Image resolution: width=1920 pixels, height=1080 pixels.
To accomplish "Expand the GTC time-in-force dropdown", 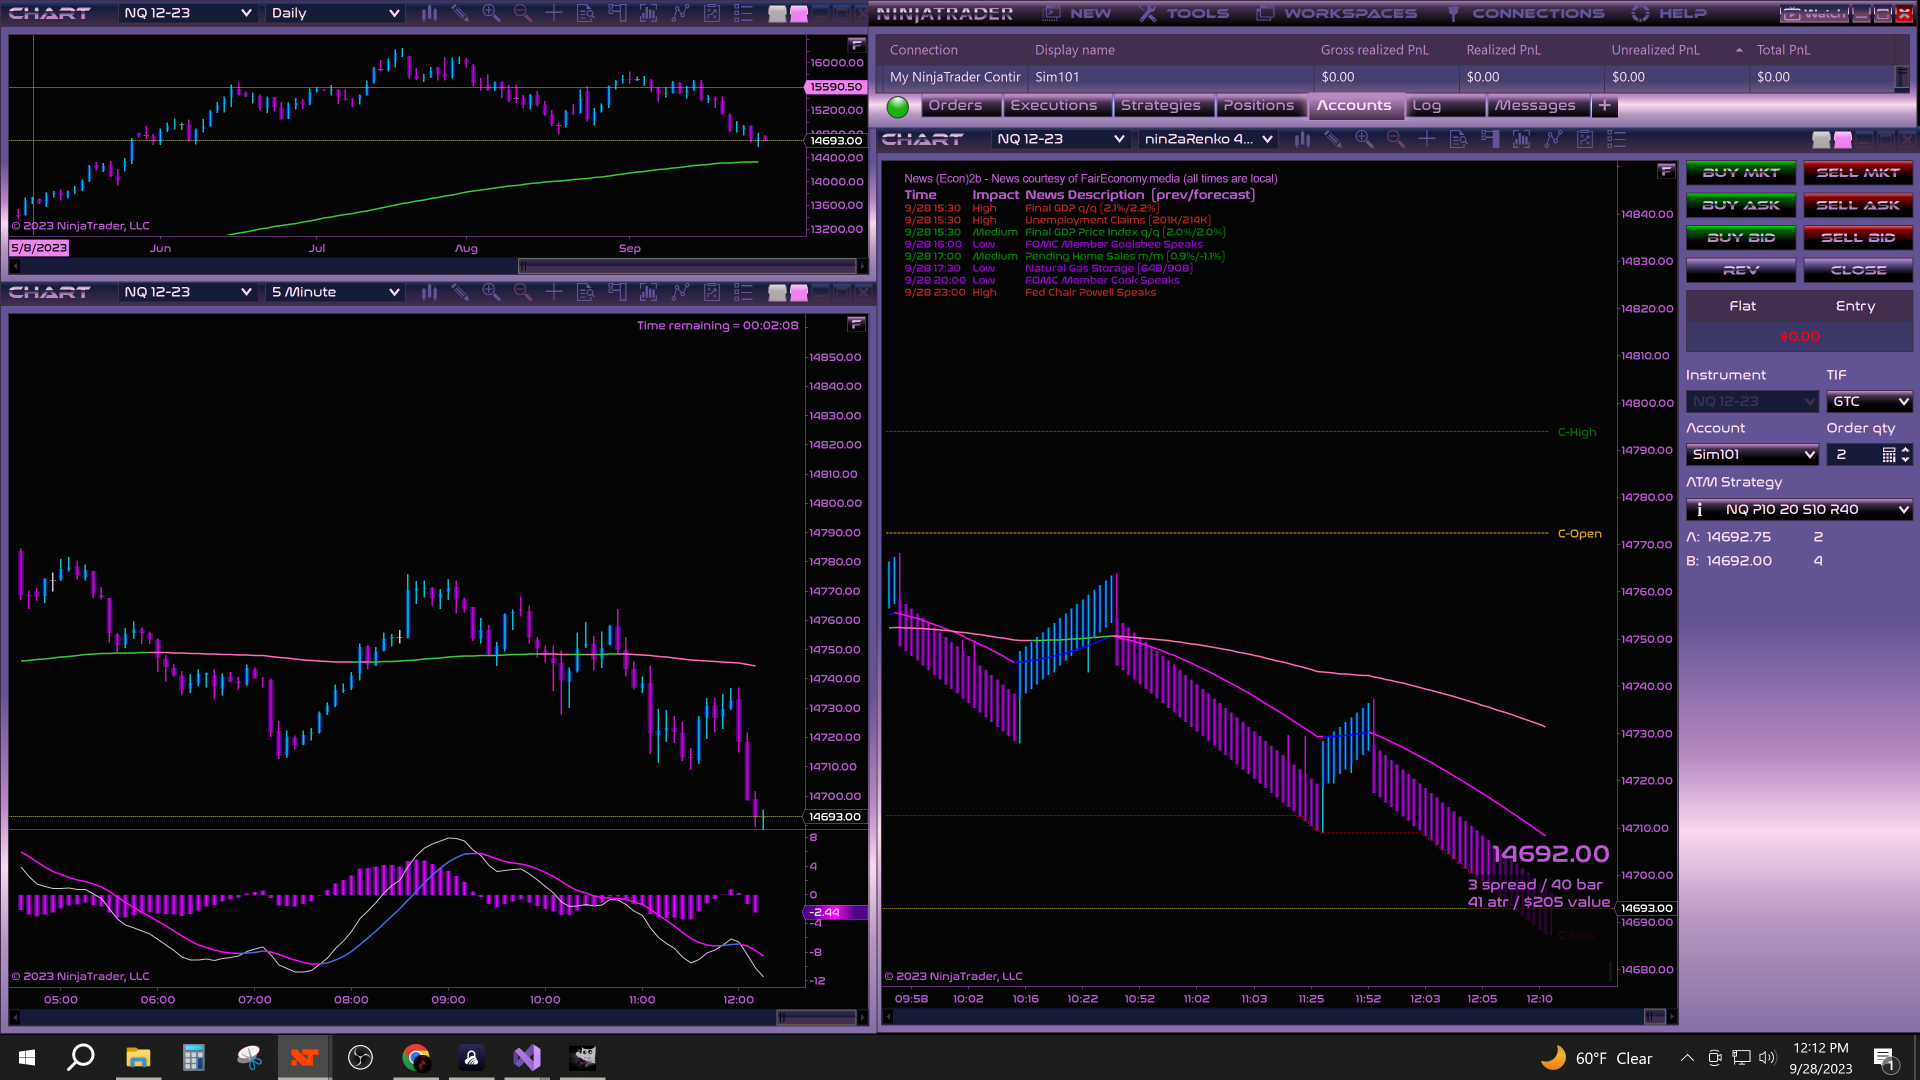I will point(1903,401).
